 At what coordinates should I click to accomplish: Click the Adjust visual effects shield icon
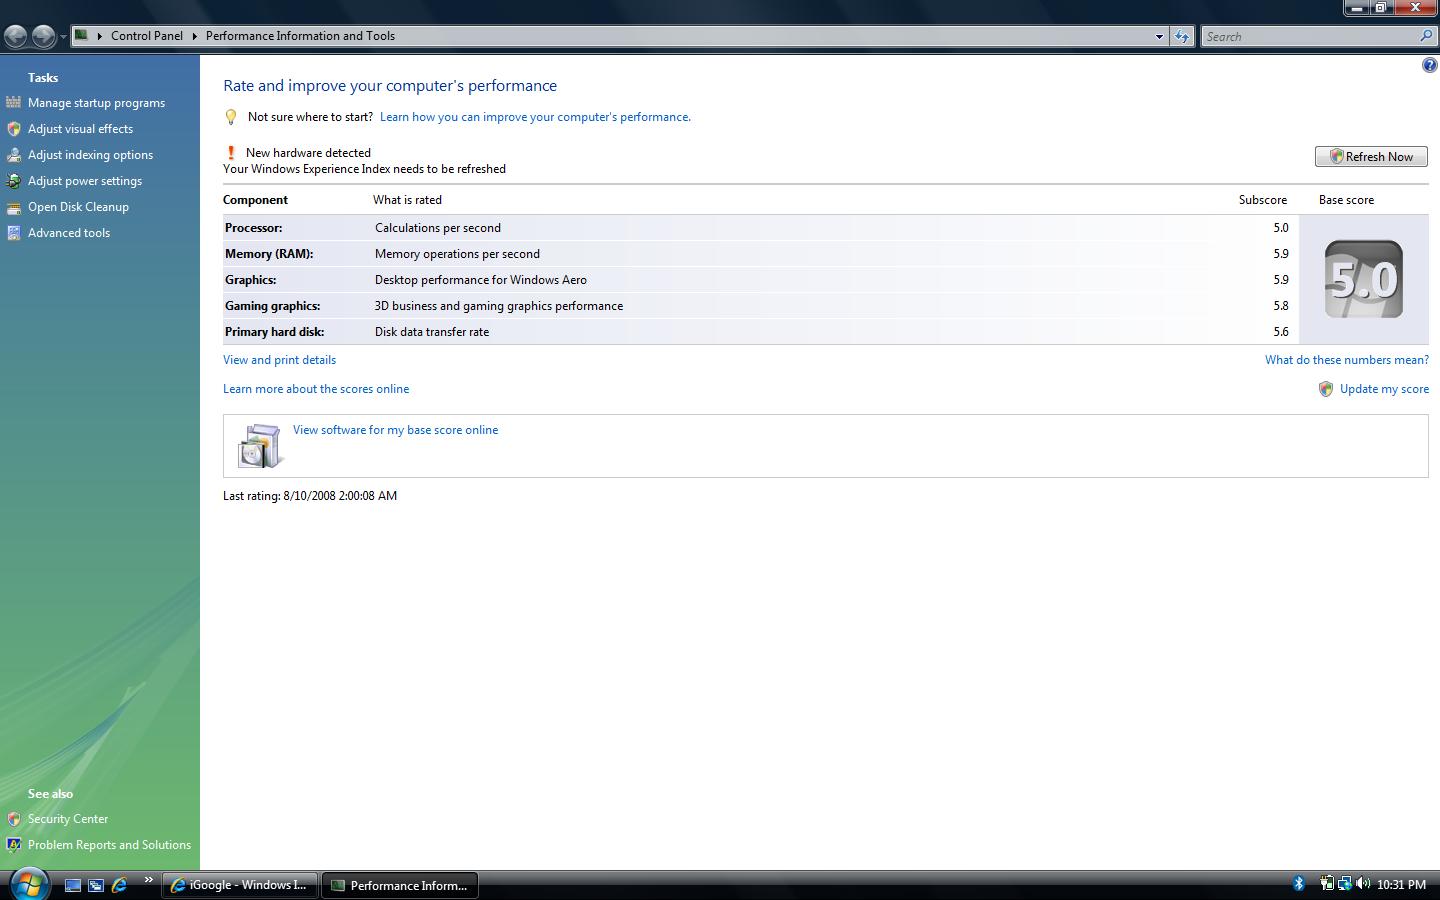coord(13,129)
